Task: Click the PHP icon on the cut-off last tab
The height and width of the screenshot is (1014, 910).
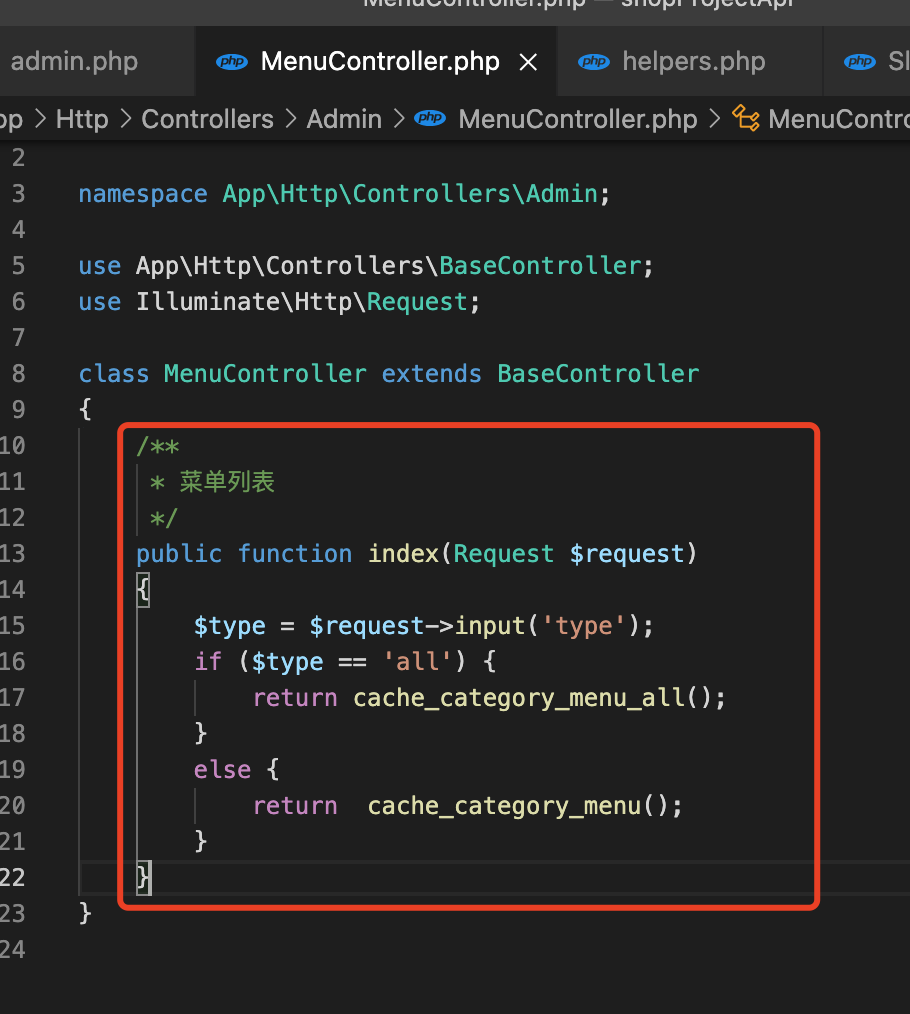Action: tap(860, 62)
